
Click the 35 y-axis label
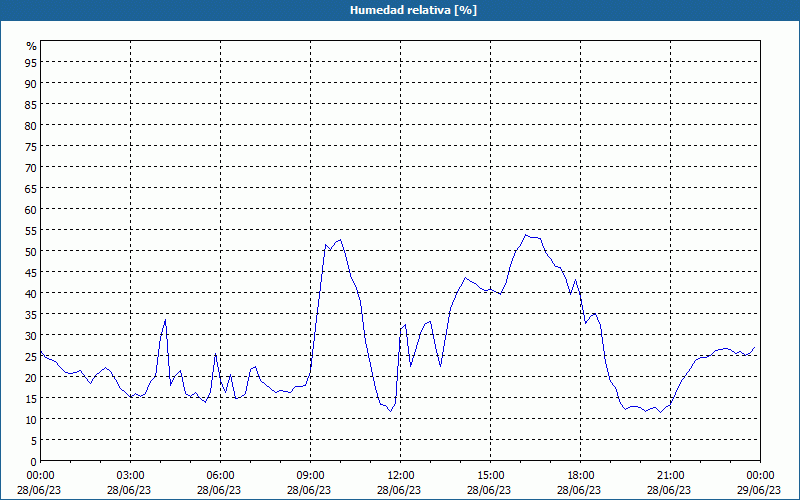point(31,314)
